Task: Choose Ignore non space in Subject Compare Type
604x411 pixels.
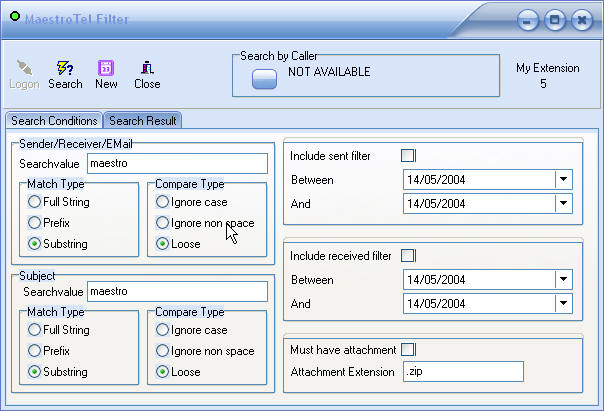Action: pos(162,350)
